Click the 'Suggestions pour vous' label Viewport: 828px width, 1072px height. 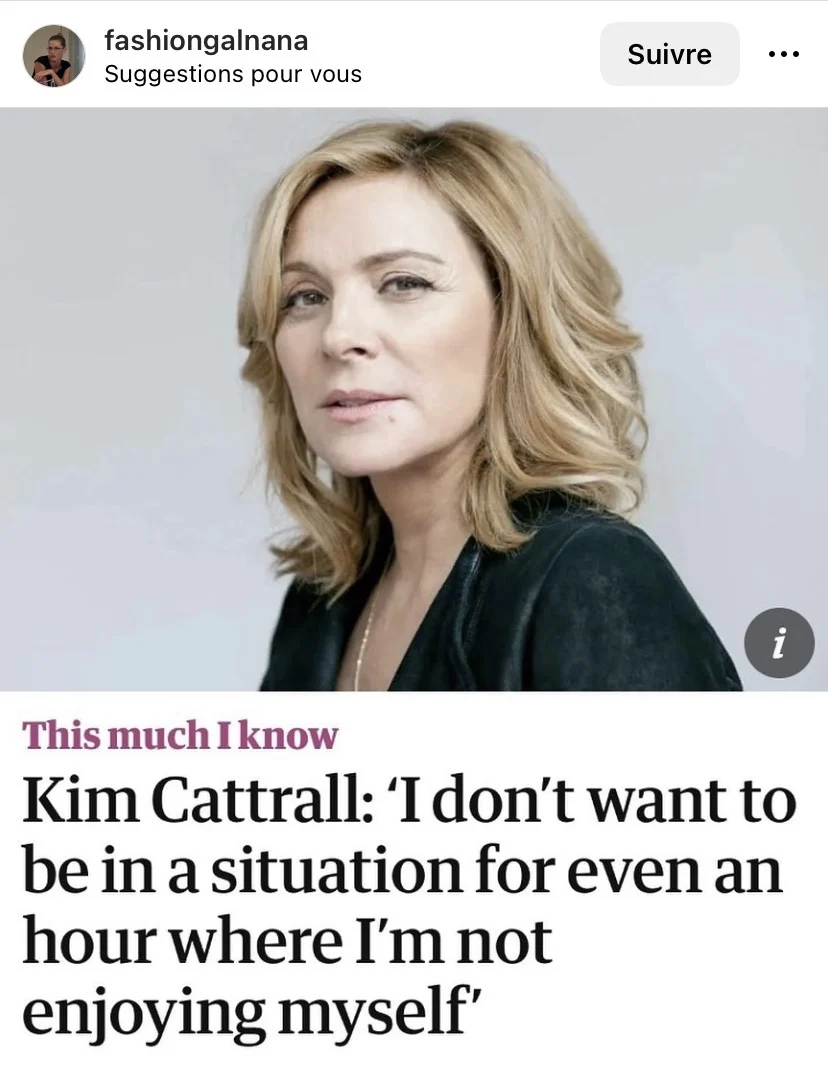pyautogui.click(x=232, y=74)
